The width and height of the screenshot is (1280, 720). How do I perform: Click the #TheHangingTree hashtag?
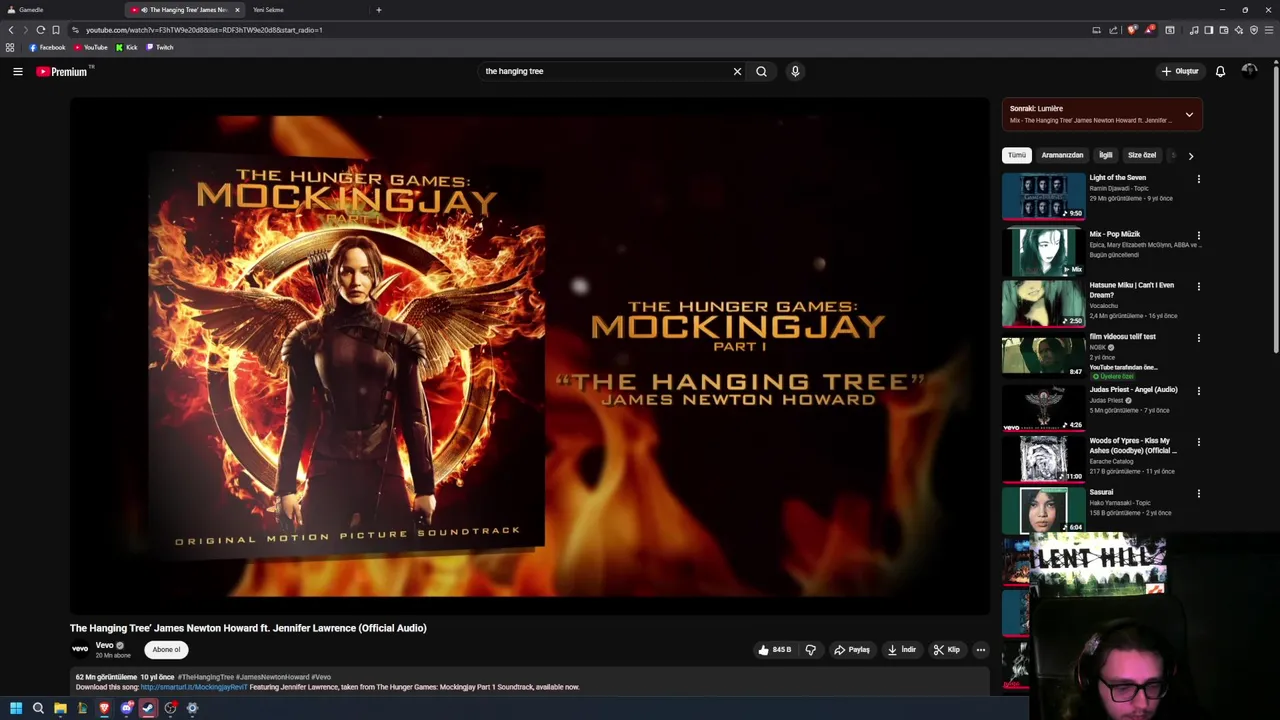click(x=205, y=677)
